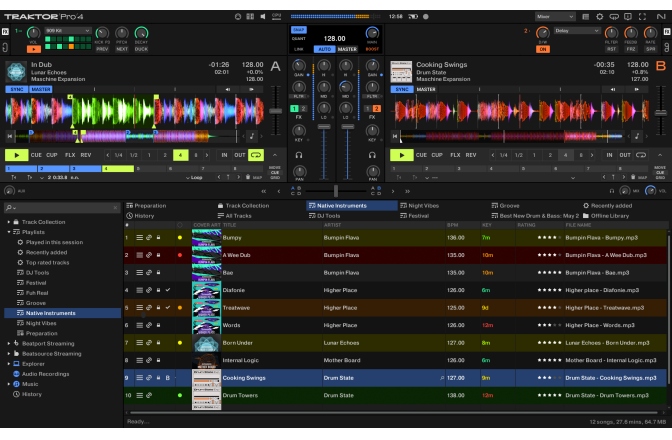Click the Deck B key lock note icon

pos(637,136)
